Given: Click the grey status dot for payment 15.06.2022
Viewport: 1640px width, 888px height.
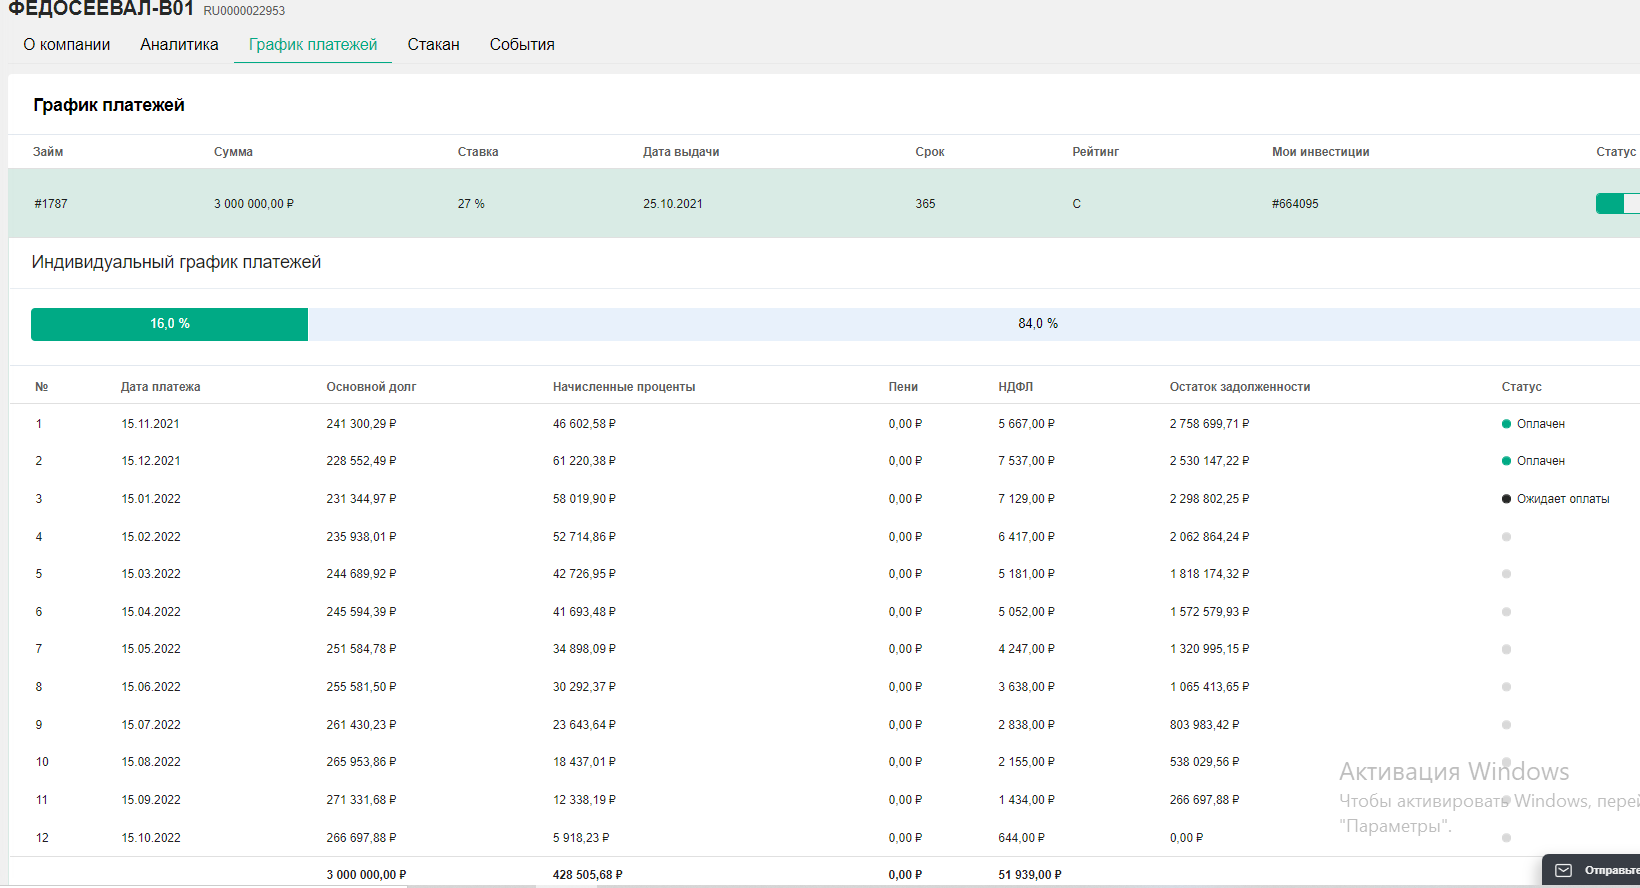Looking at the screenshot, I should 1506,687.
